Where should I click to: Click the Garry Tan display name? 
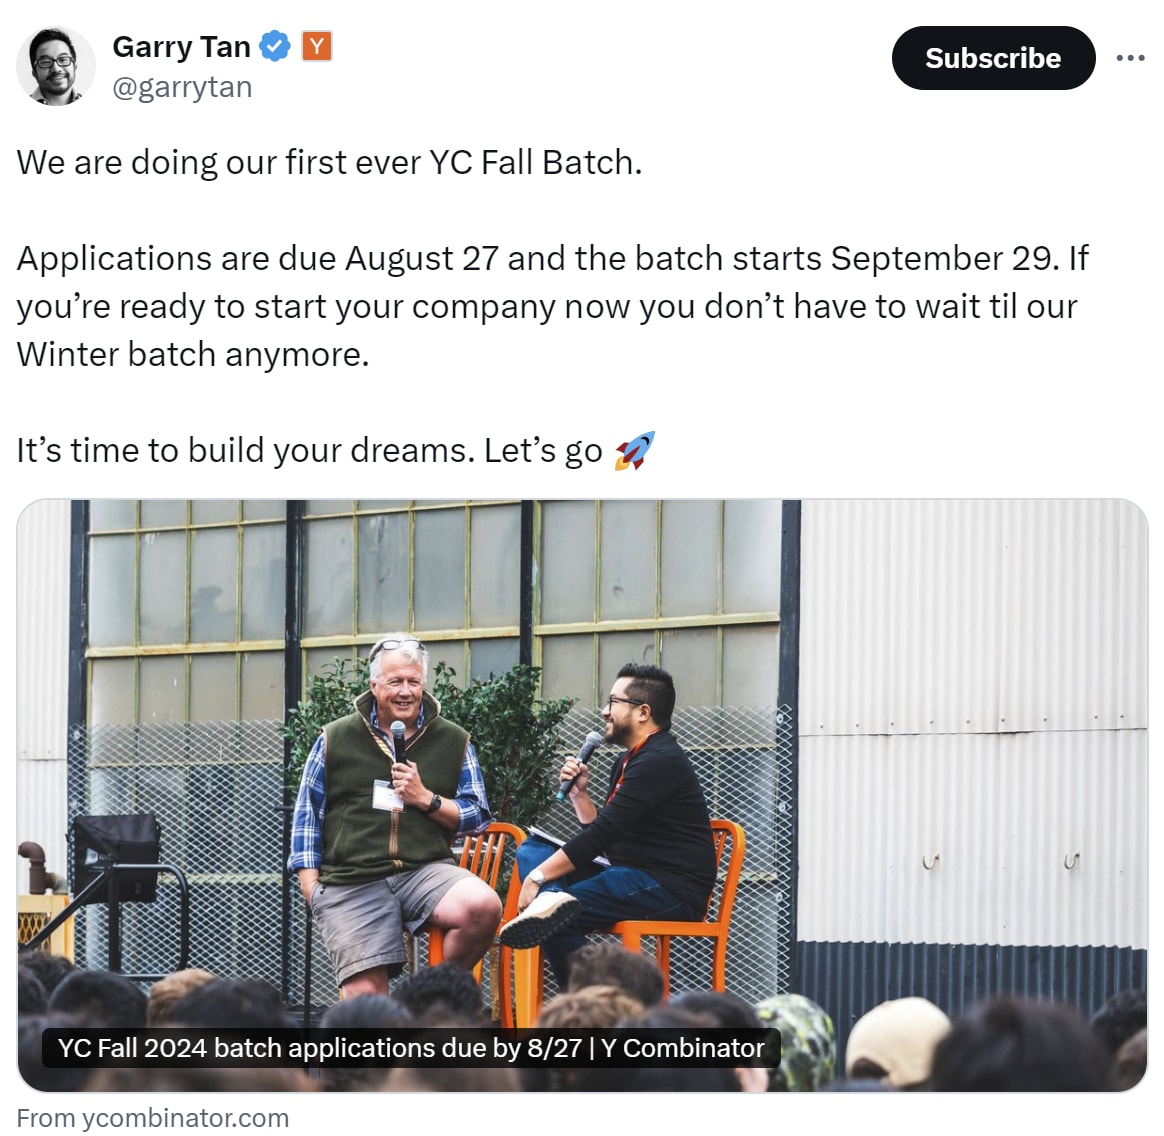pos(181,46)
